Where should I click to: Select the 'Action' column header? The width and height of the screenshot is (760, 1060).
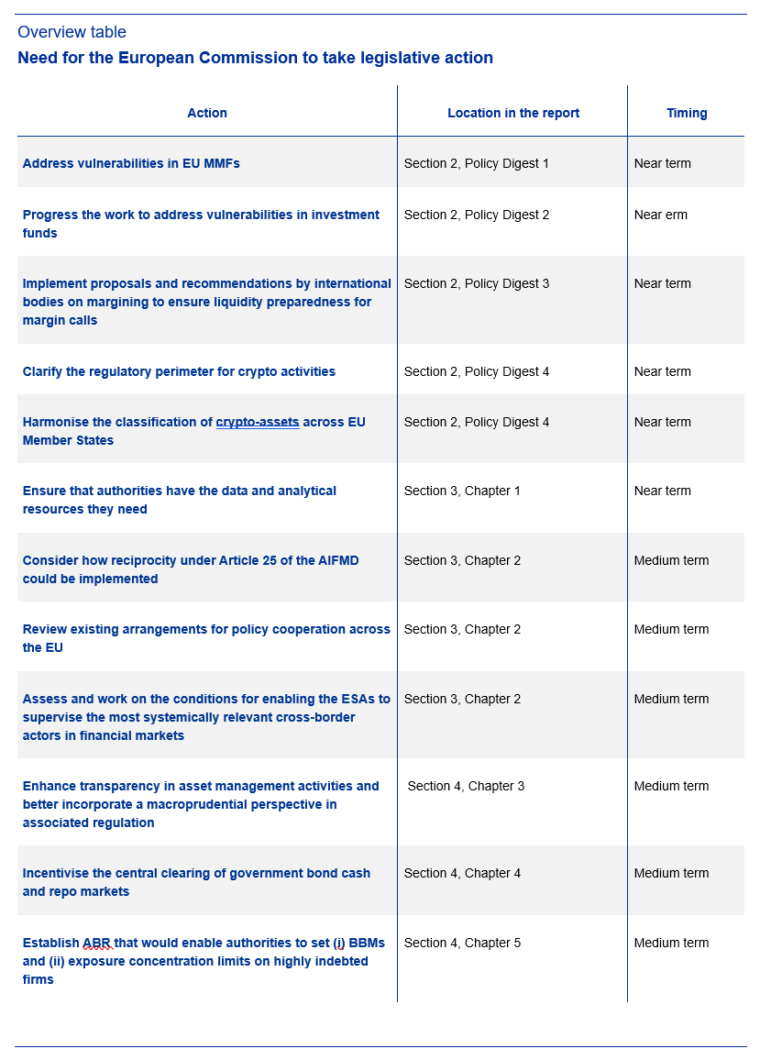(x=207, y=113)
